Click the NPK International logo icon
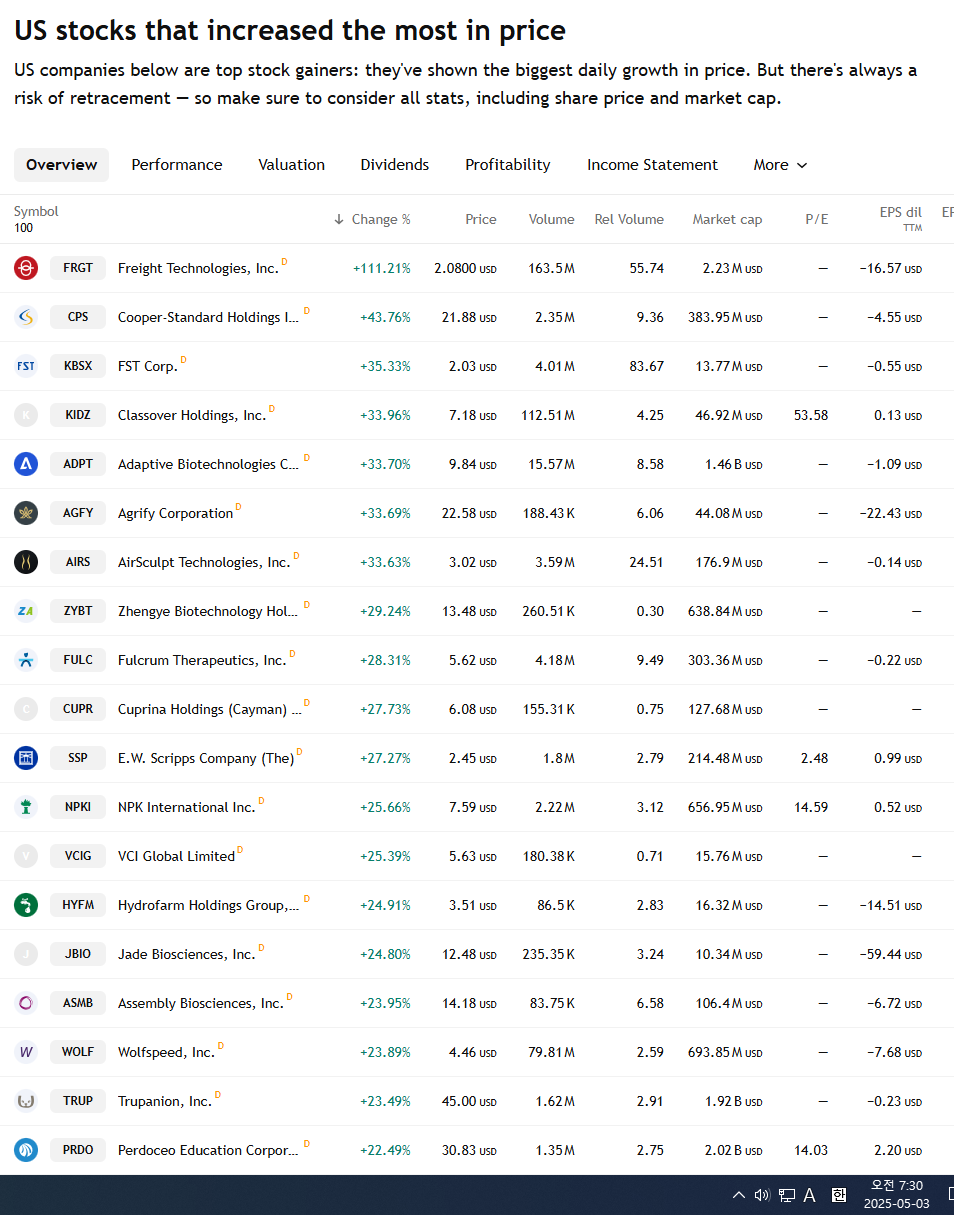This screenshot has width=954, height=1215. (26, 807)
